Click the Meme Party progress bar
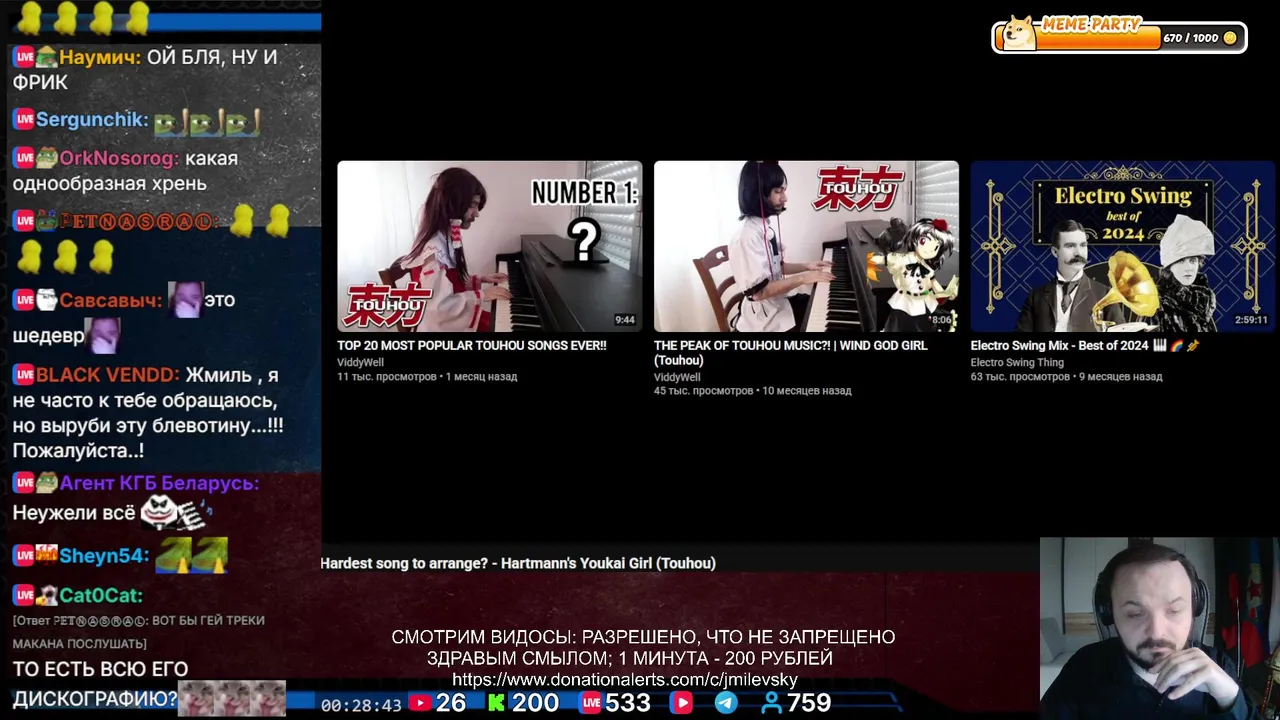This screenshot has width=1280, height=720. point(1119,37)
